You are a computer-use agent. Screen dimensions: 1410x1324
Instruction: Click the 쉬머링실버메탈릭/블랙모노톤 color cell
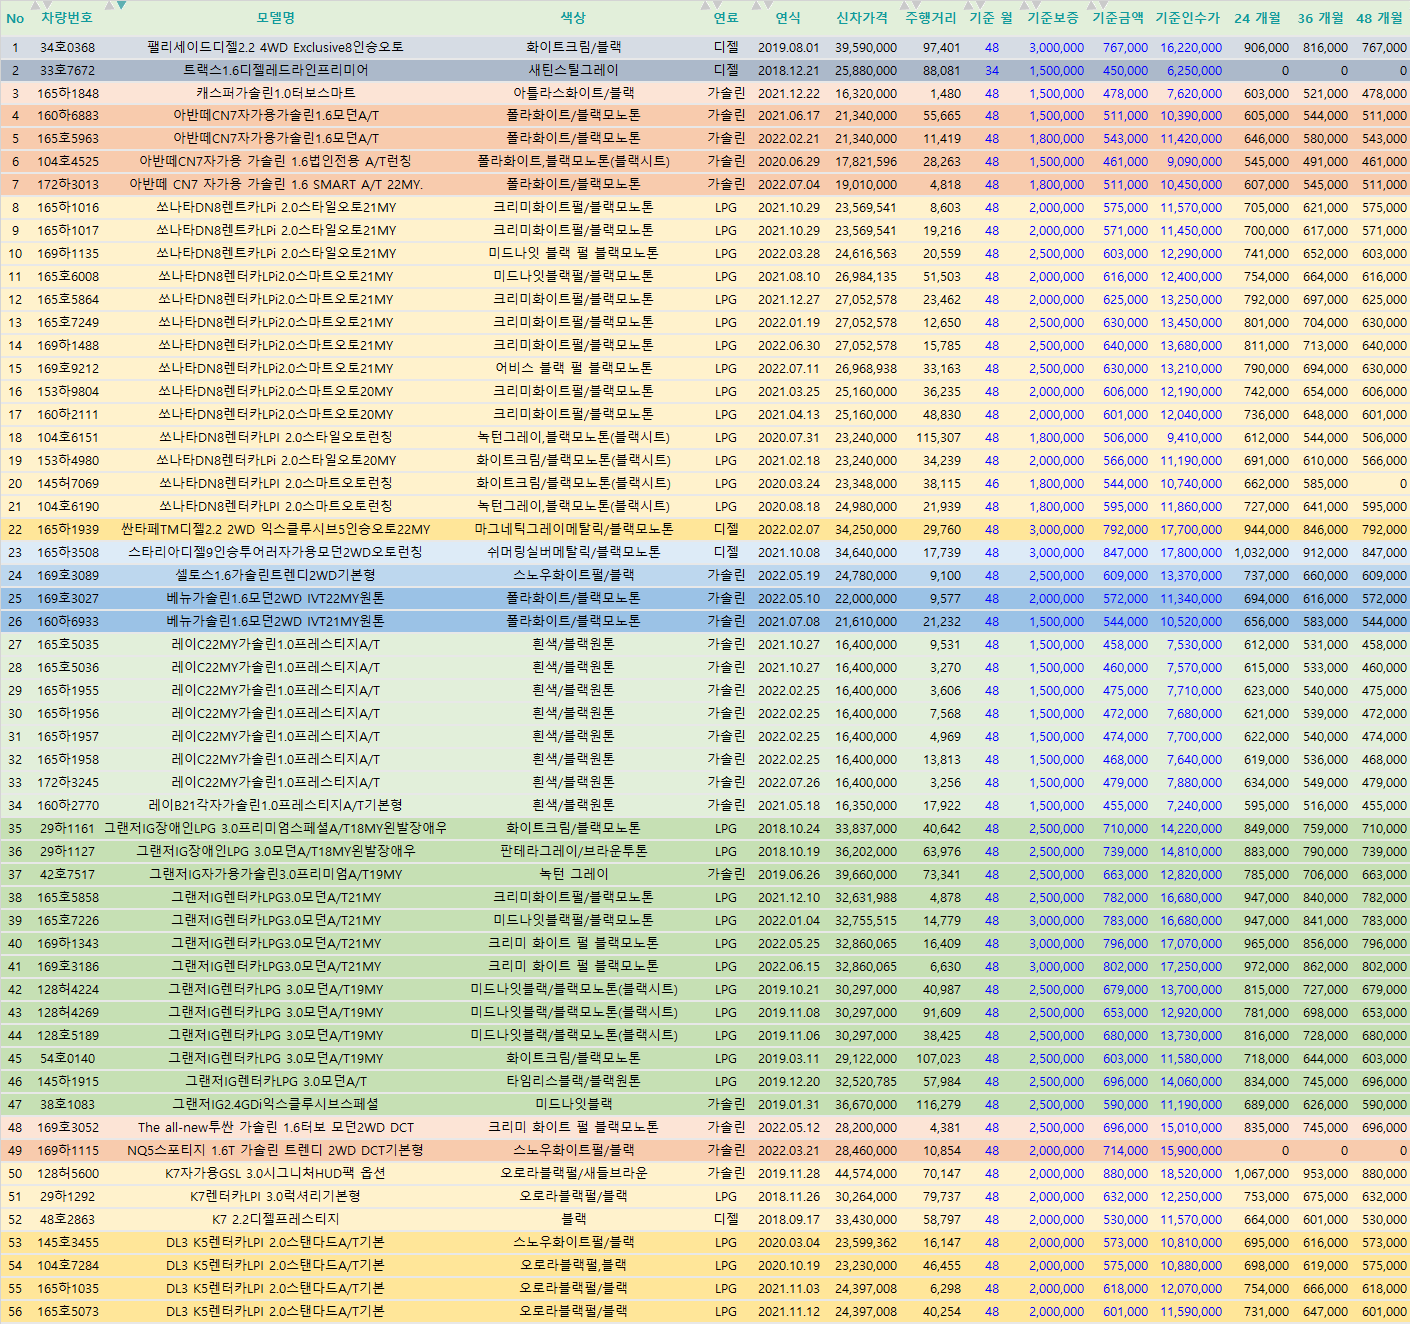[x=572, y=552]
